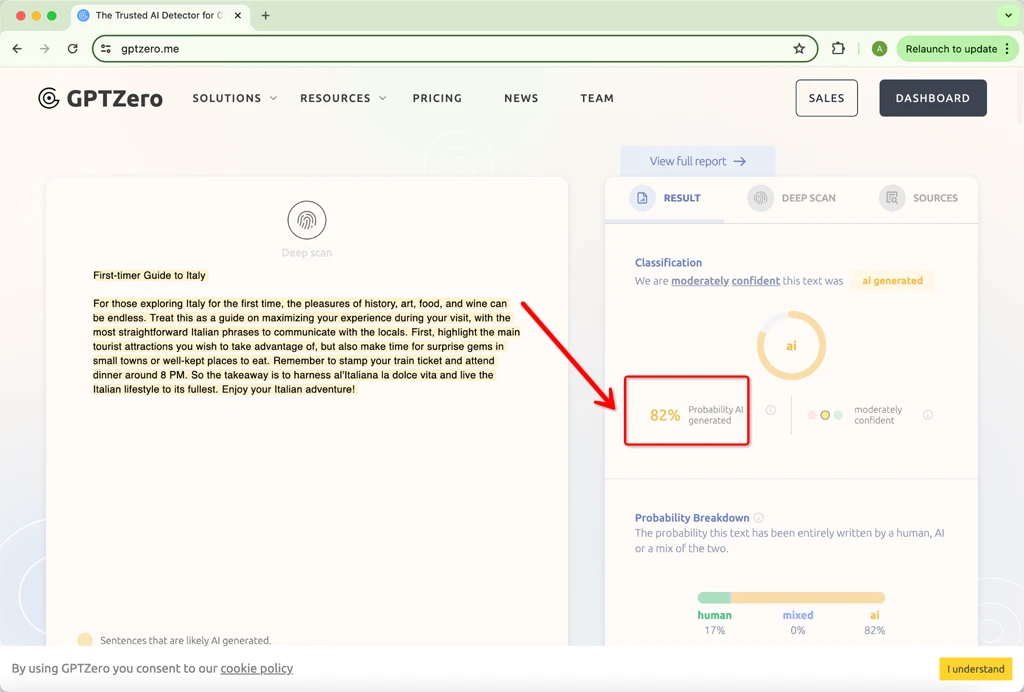This screenshot has height=692, width=1024.
Task: Click the 82% probability value
Action: click(x=665, y=415)
